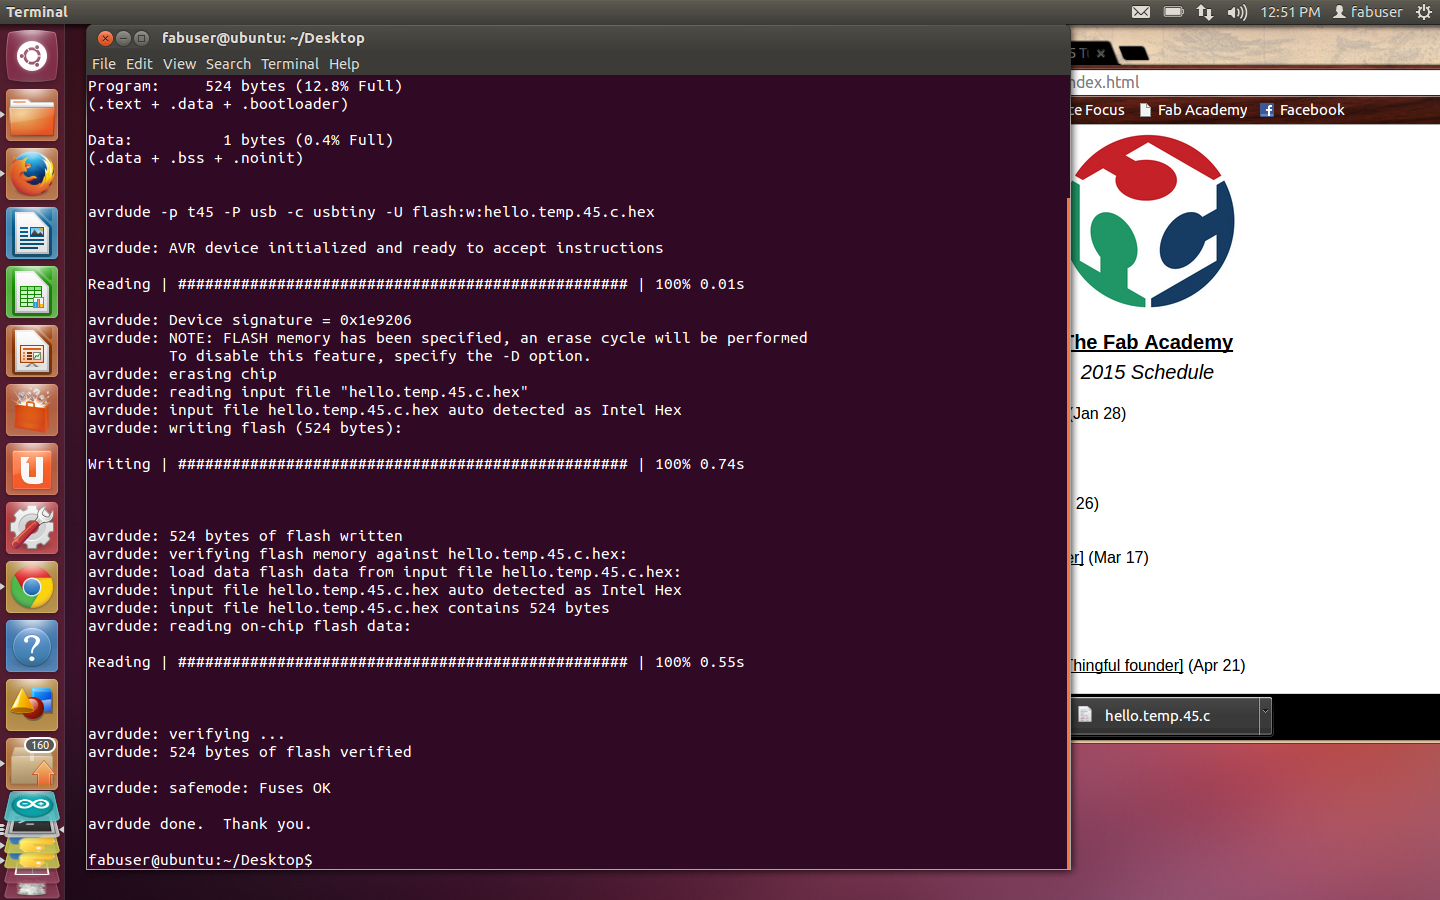
Task: Open the Facebook bookmark text in browser
Action: click(x=1312, y=110)
